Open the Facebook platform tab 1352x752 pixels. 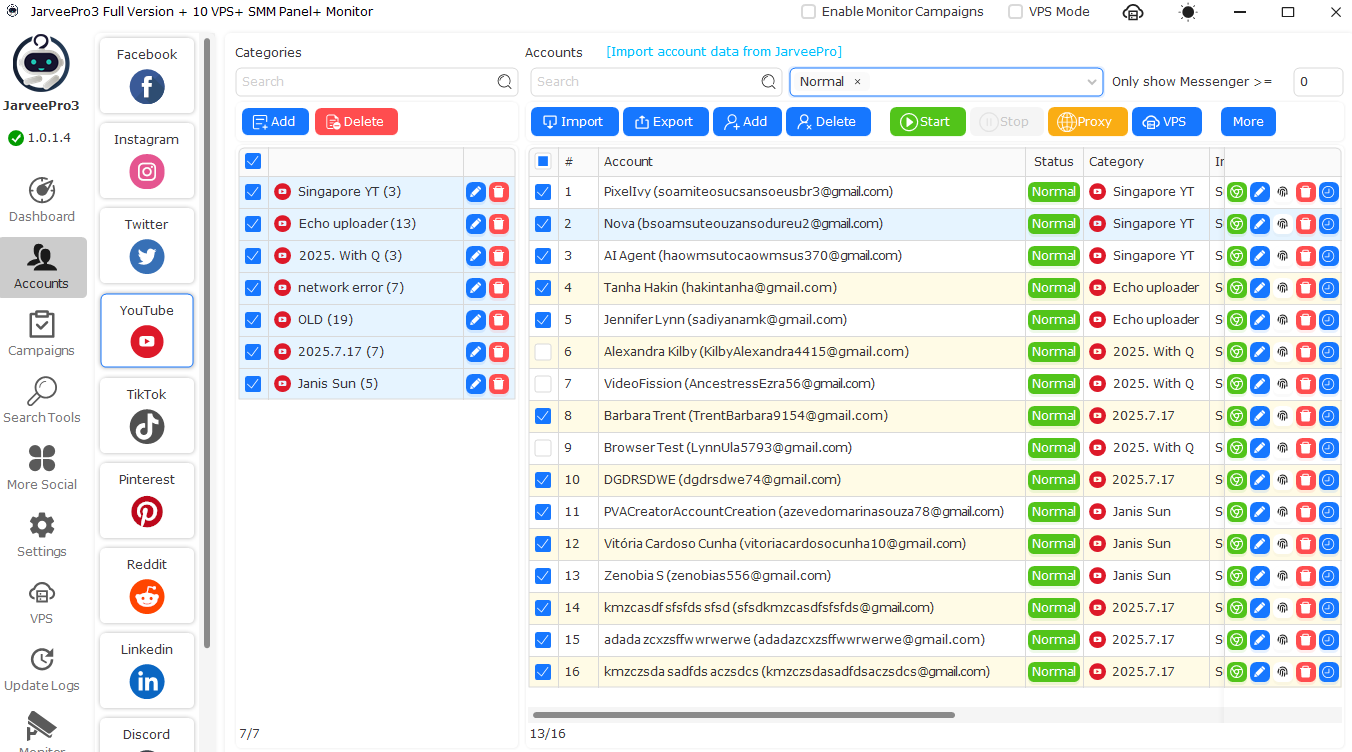coord(147,75)
